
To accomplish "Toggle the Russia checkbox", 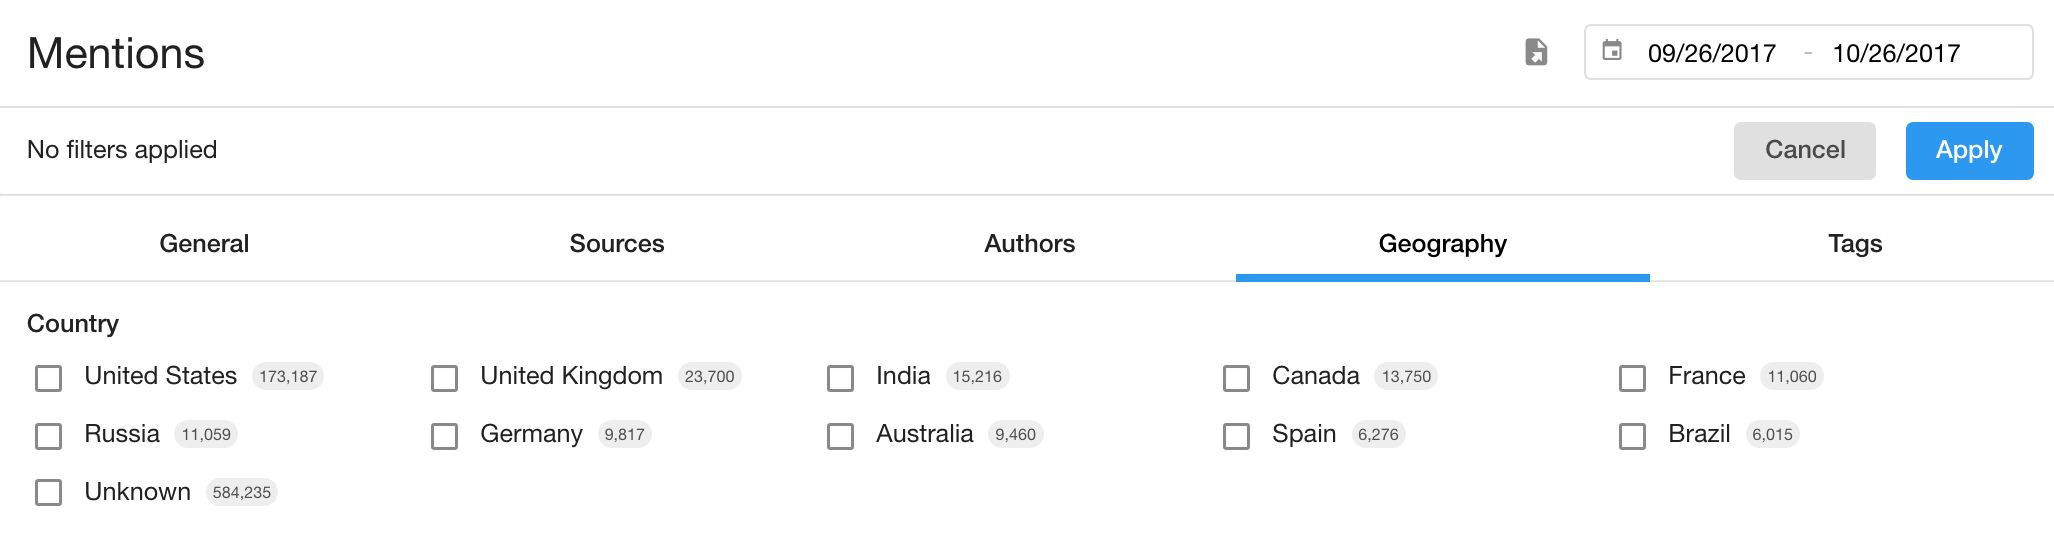I will (48, 436).
